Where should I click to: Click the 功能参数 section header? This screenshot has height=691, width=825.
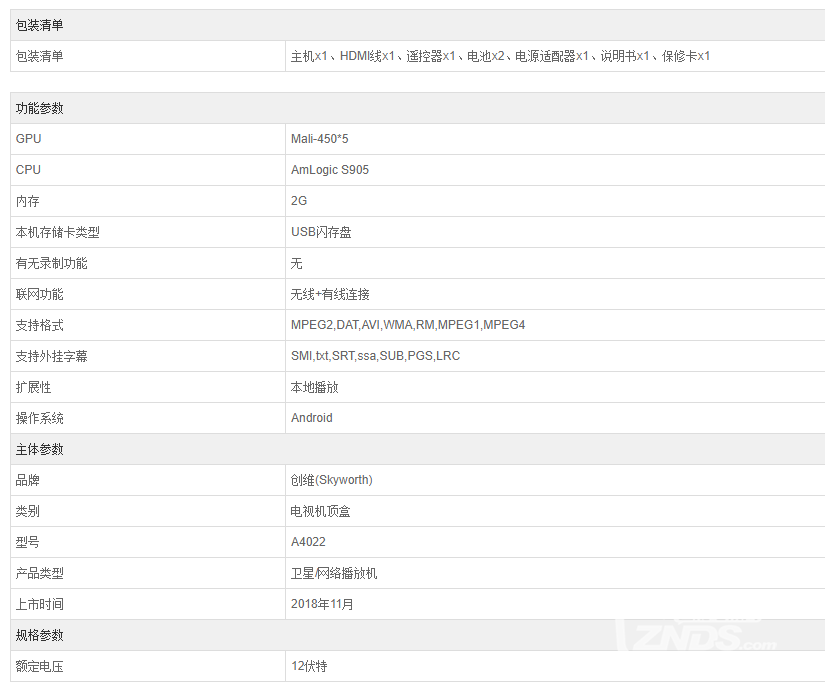39,108
